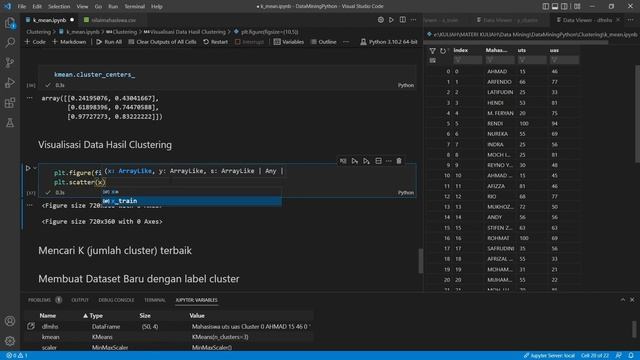Execute cell and below icon
This screenshot has height=360, width=640.
coord(366,161)
